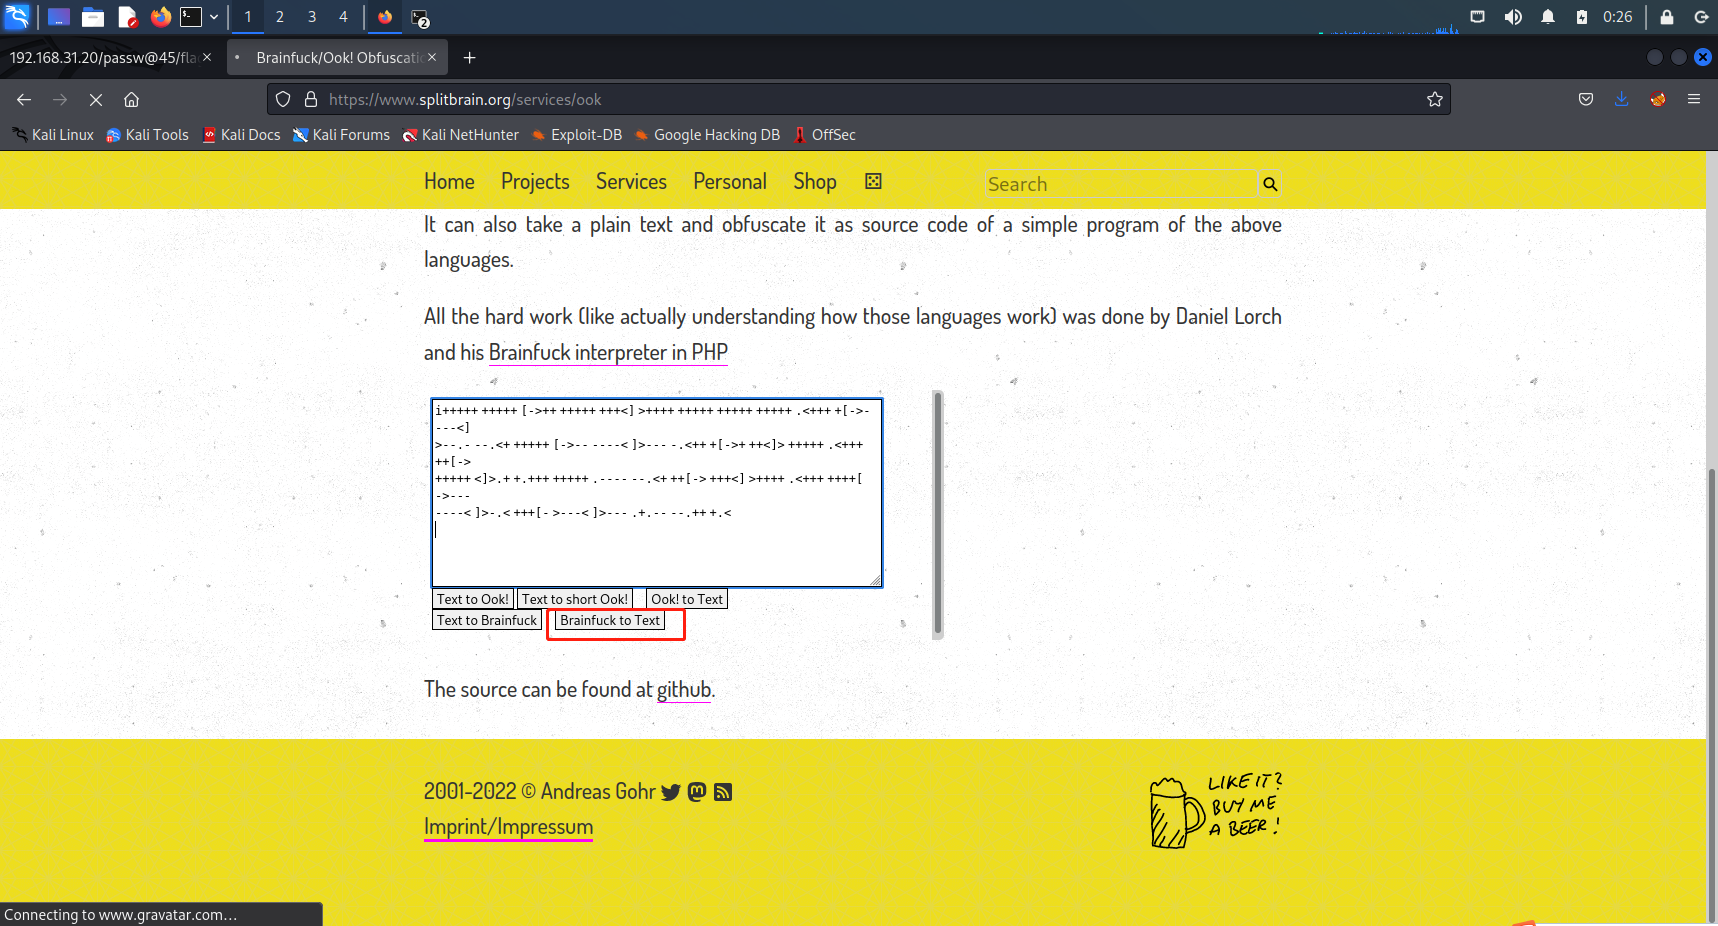Open the Kali Forums bookmark

[x=341, y=135]
